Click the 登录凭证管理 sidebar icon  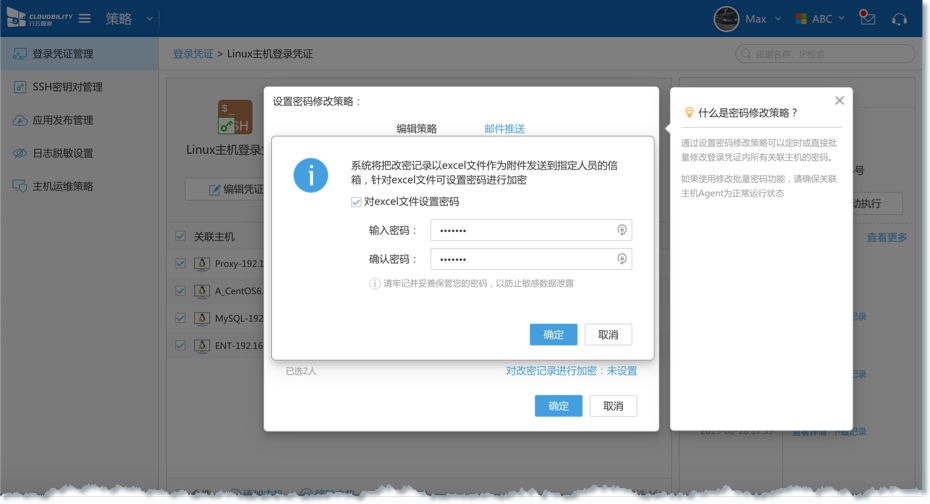pyautogui.click(x=20, y=54)
